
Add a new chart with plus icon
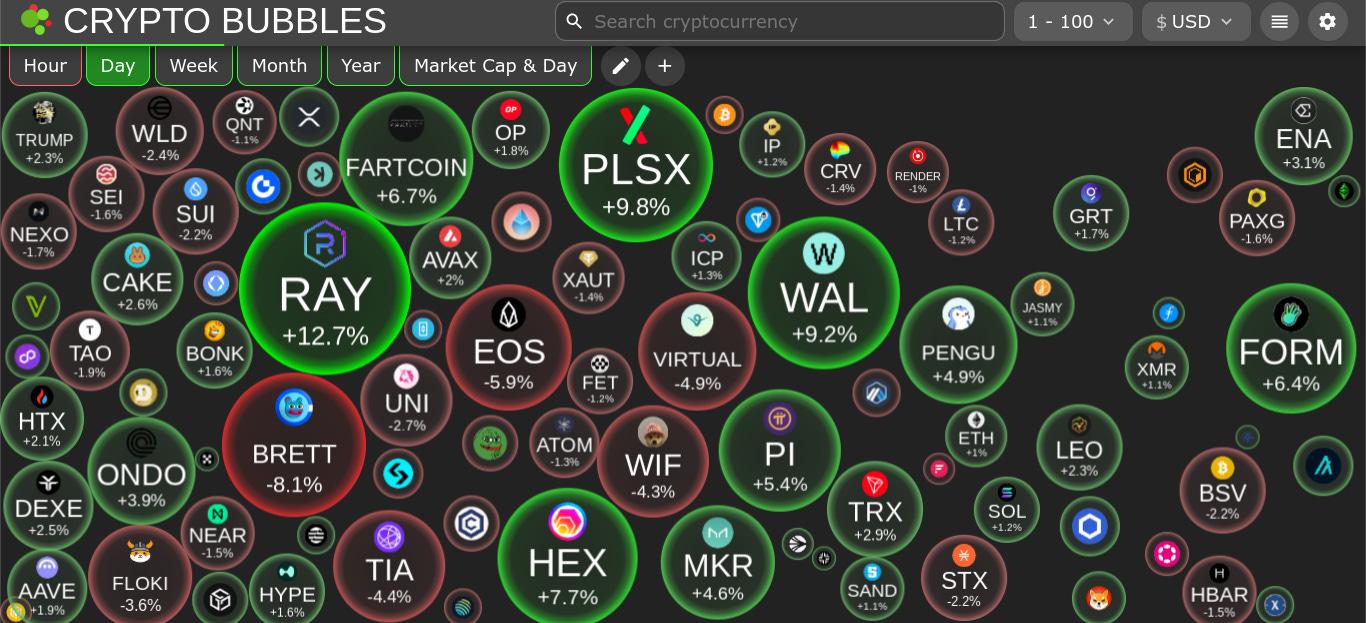[x=665, y=66]
